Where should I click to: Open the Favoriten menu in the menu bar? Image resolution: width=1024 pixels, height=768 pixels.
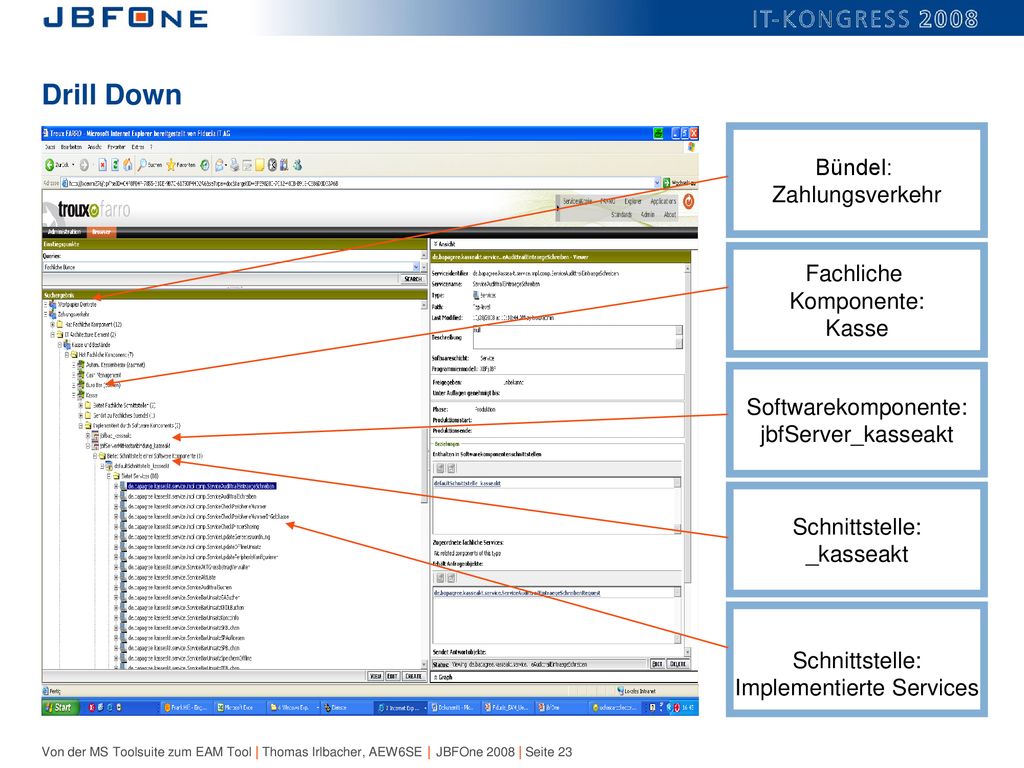coord(116,147)
